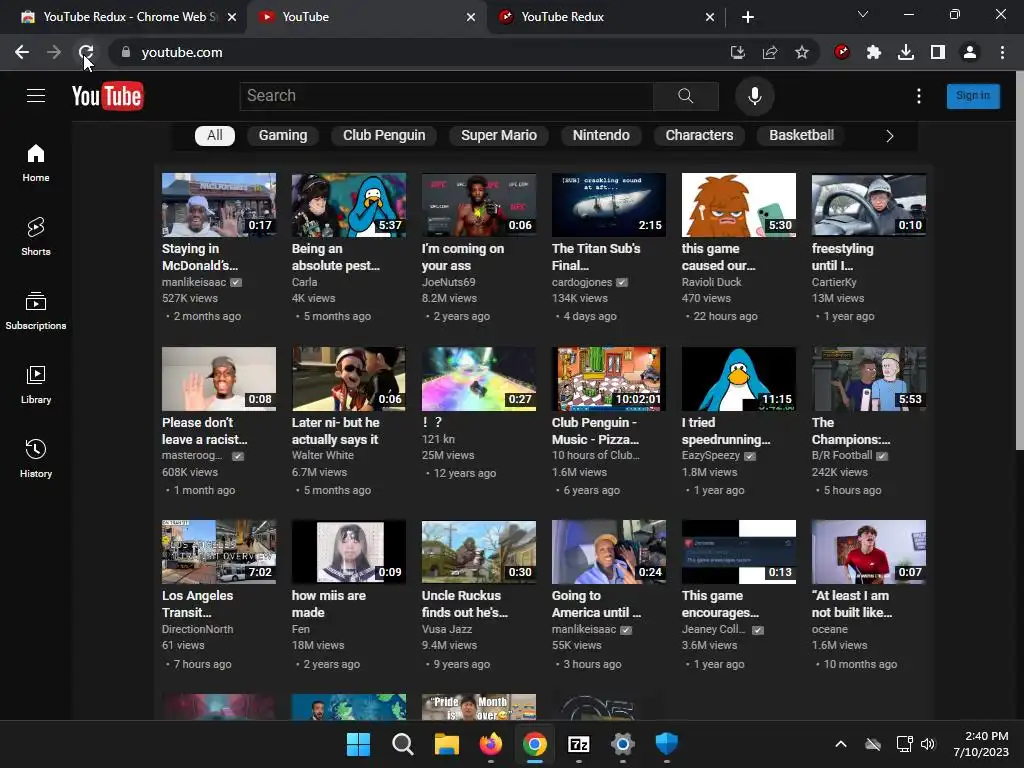Viewport: 1024px width, 768px height.
Task: Select the Gaming filter chip
Action: click(283, 135)
